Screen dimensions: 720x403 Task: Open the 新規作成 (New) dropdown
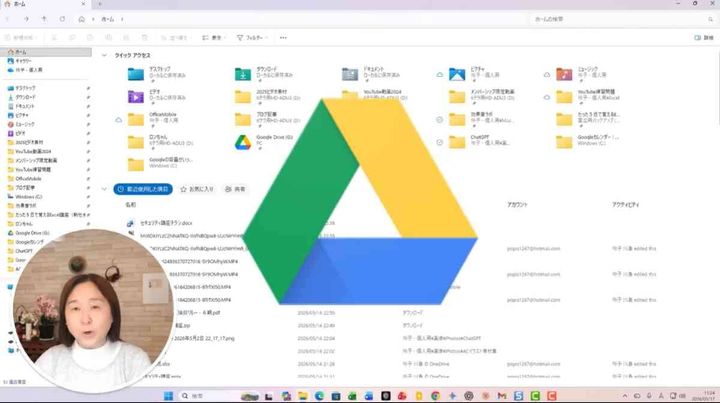(21, 38)
